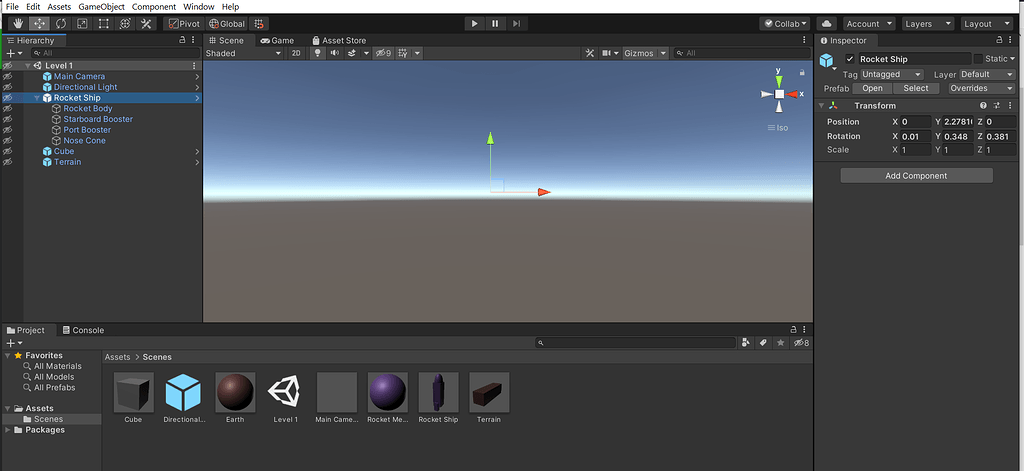Open the Overrides dropdown
The height and width of the screenshot is (471, 1024).
click(x=982, y=88)
